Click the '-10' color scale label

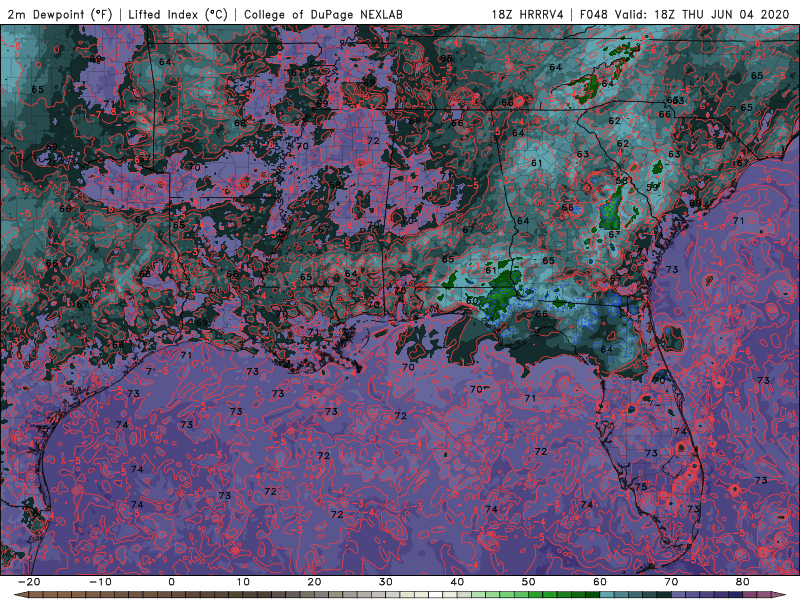tap(100, 582)
